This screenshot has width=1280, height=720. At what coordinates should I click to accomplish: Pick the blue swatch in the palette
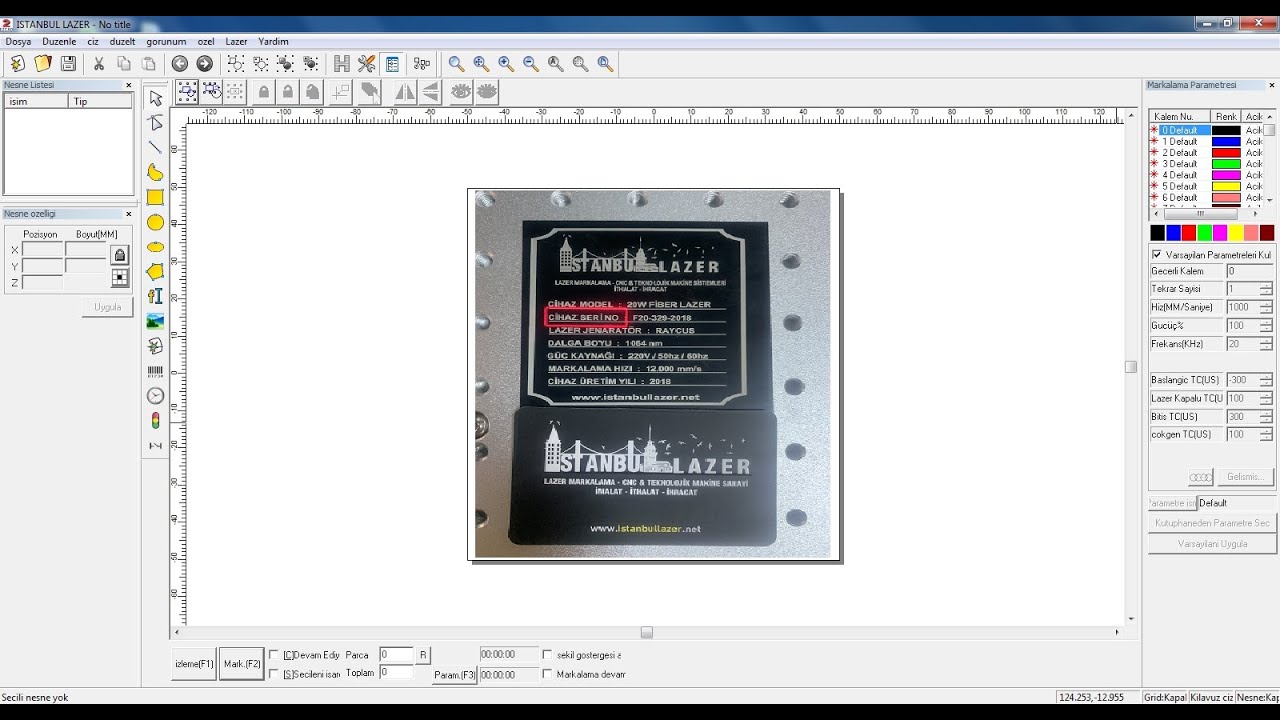pos(1173,233)
